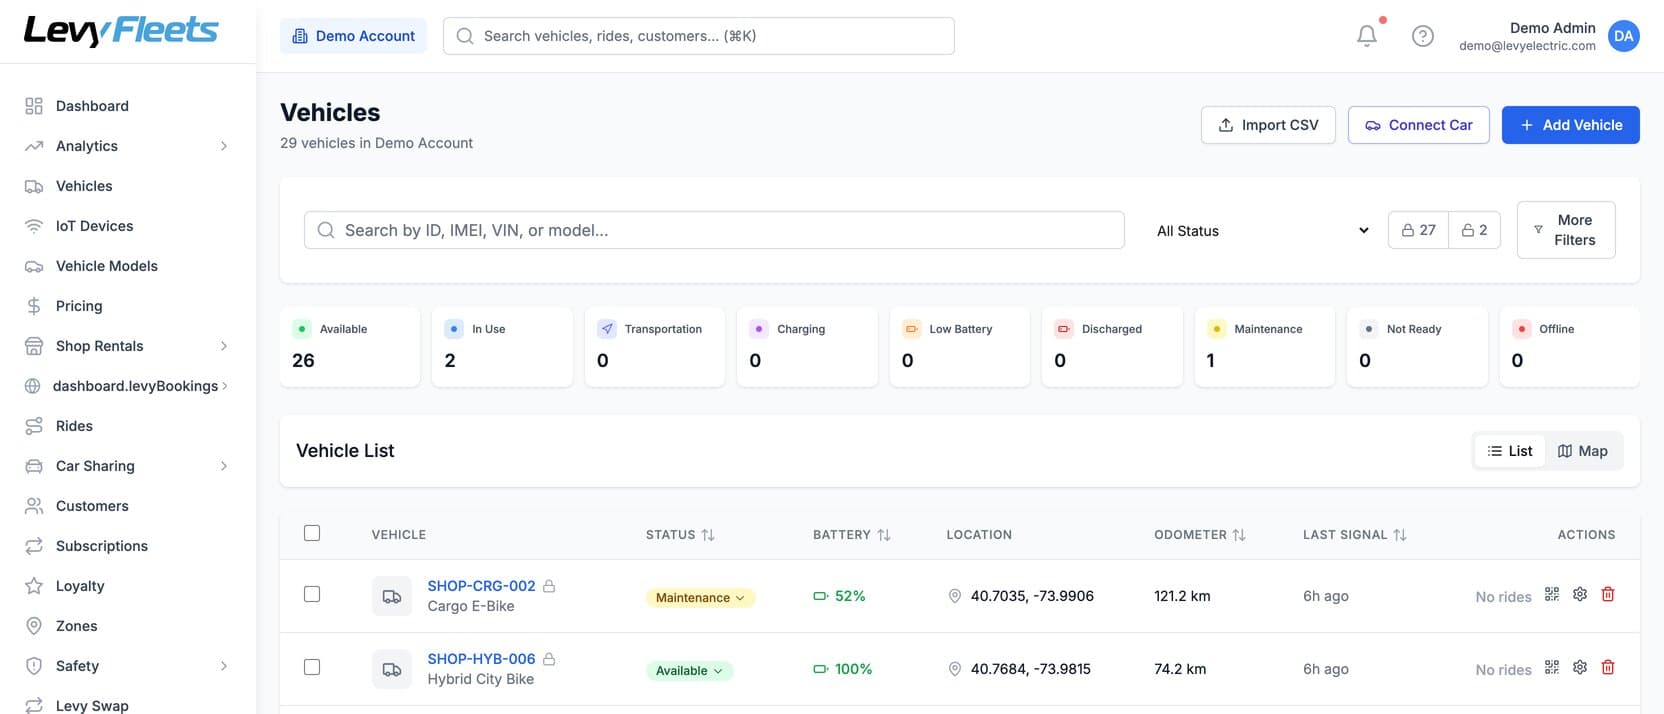This screenshot has width=1664, height=714.
Task: Click the Cargo E-Bike vehicle thumbnail icon
Action: [x=392, y=596]
